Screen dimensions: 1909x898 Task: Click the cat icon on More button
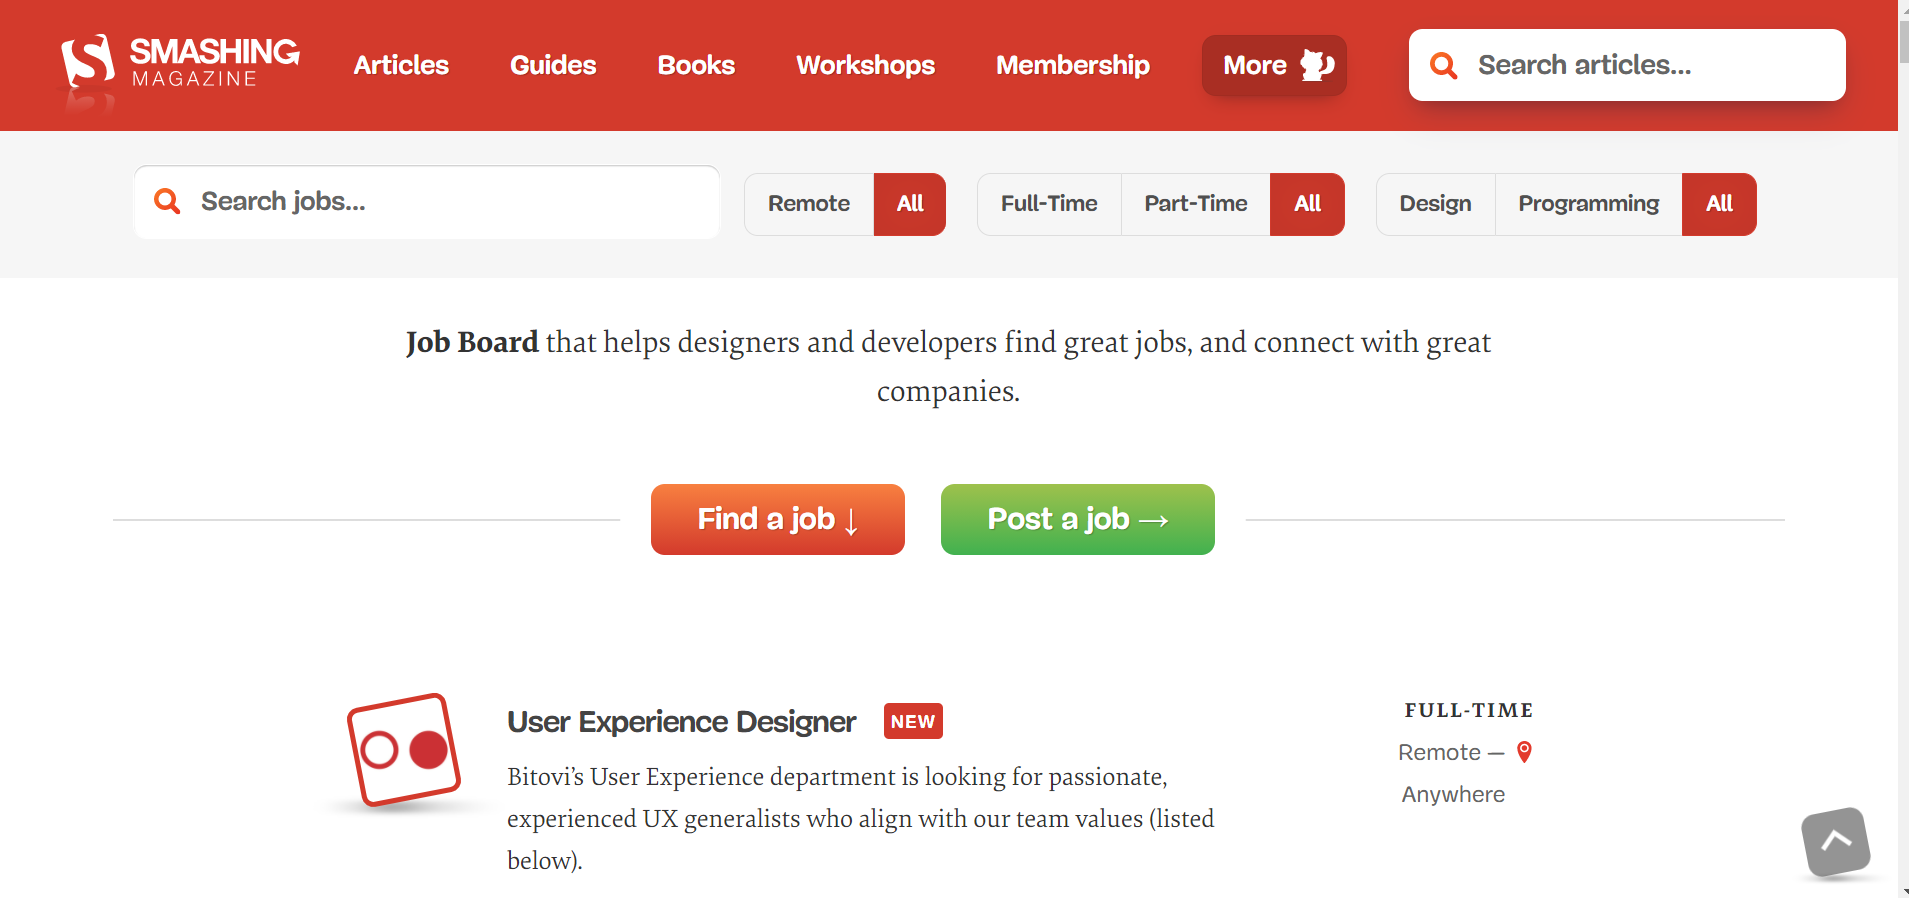tap(1317, 65)
